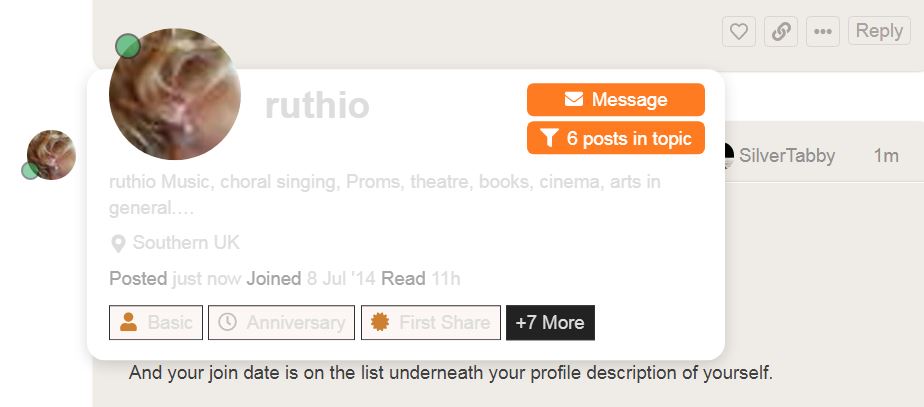Send ruthio a Message
This screenshot has width=924, height=407.
point(616,100)
